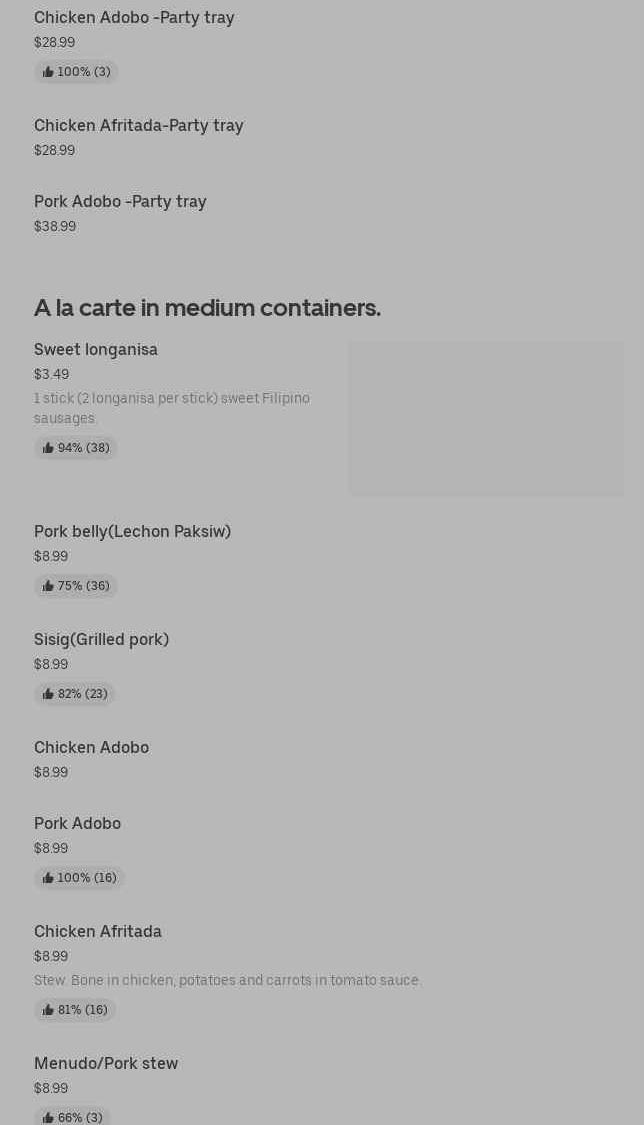The image size is (644, 1125).
Task: Choose the Sisig(Grilled pork) item
Action: click(x=101, y=640)
